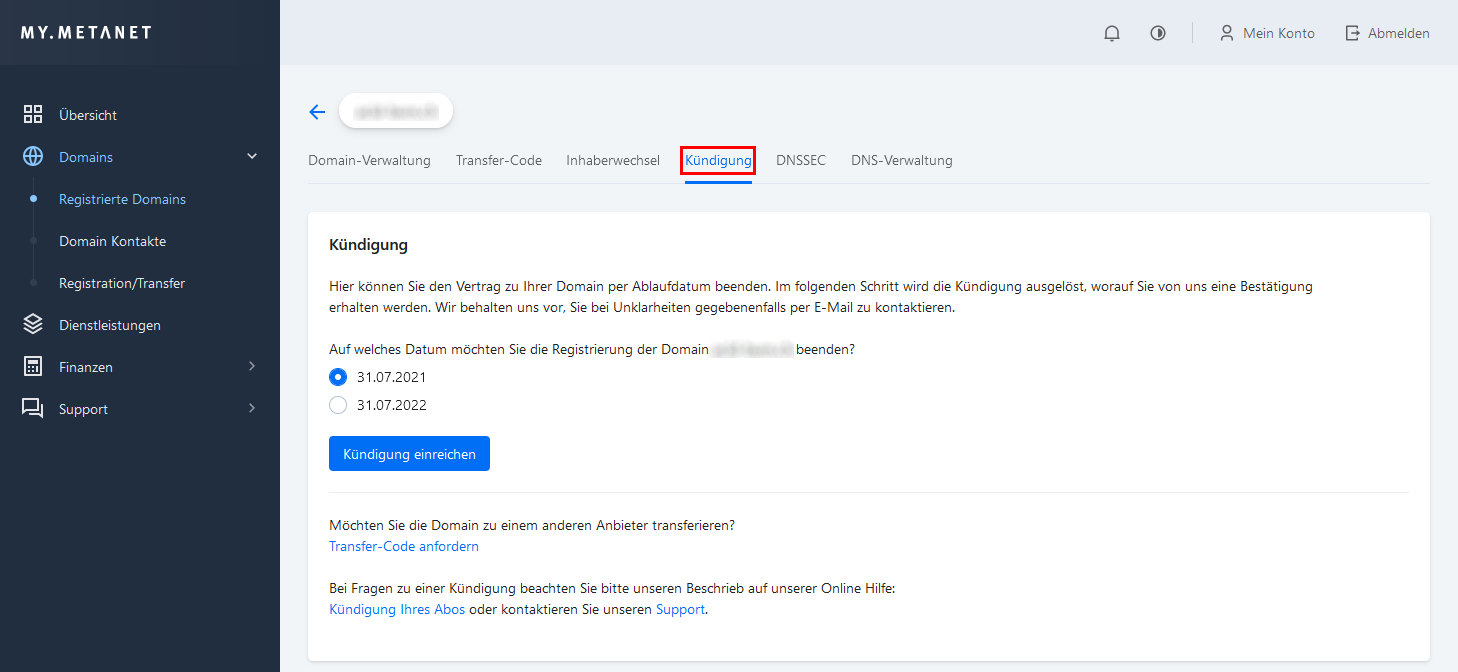Click the blue back arrow
1458x672 pixels.
pyautogui.click(x=317, y=112)
